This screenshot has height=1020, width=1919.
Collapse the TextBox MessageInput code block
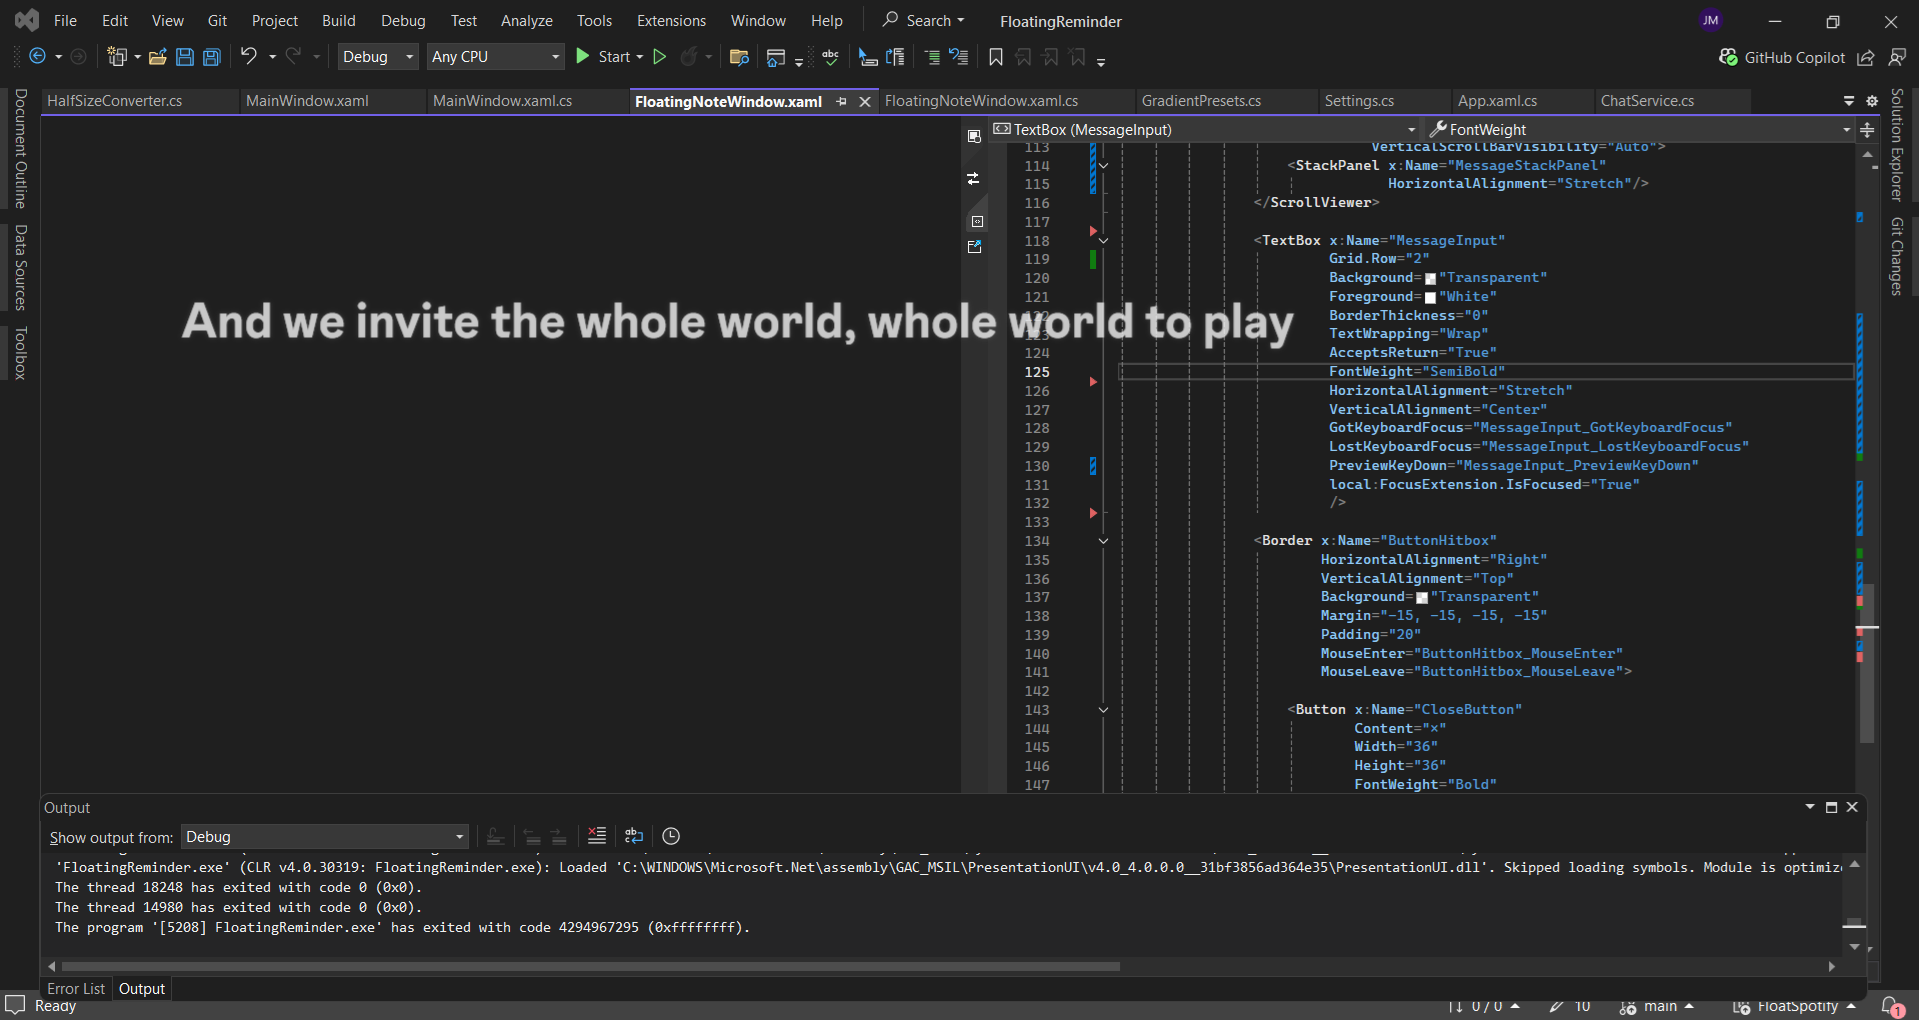click(x=1103, y=241)
